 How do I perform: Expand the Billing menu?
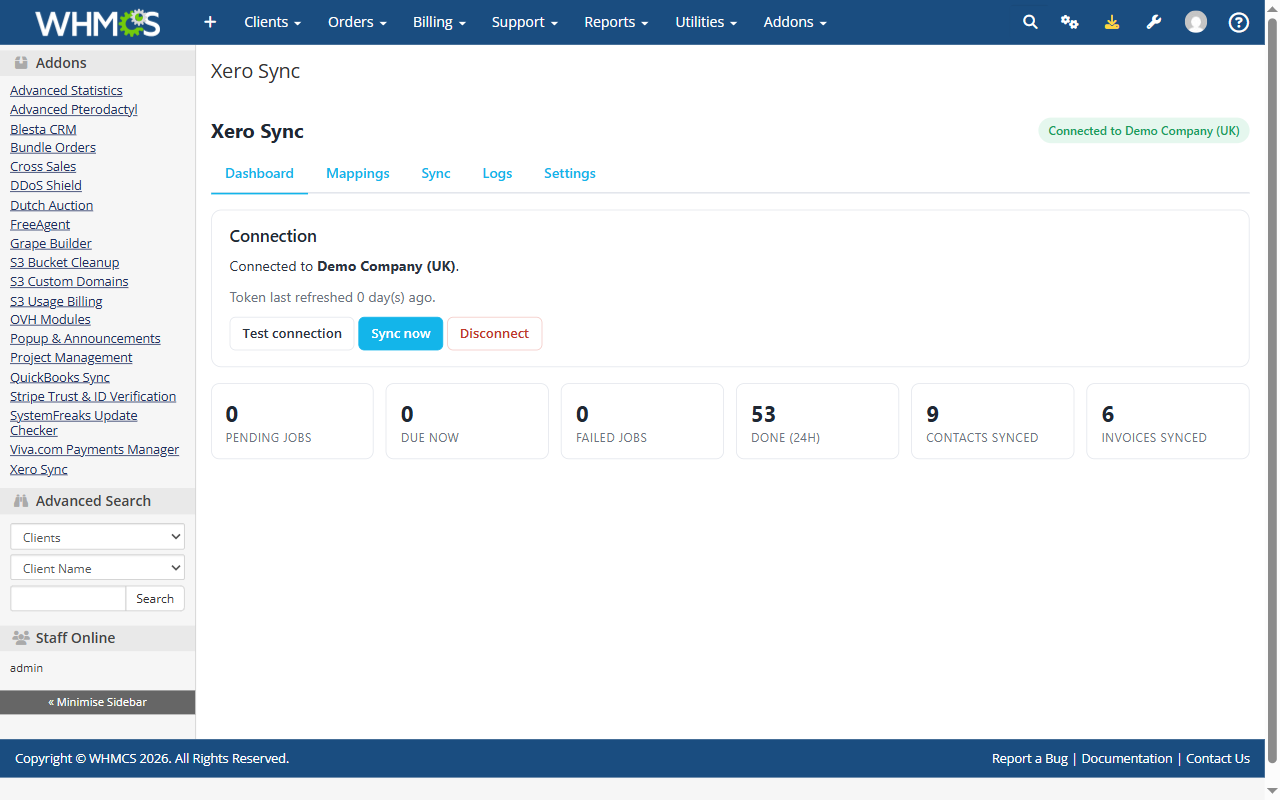tap(439, 22)
